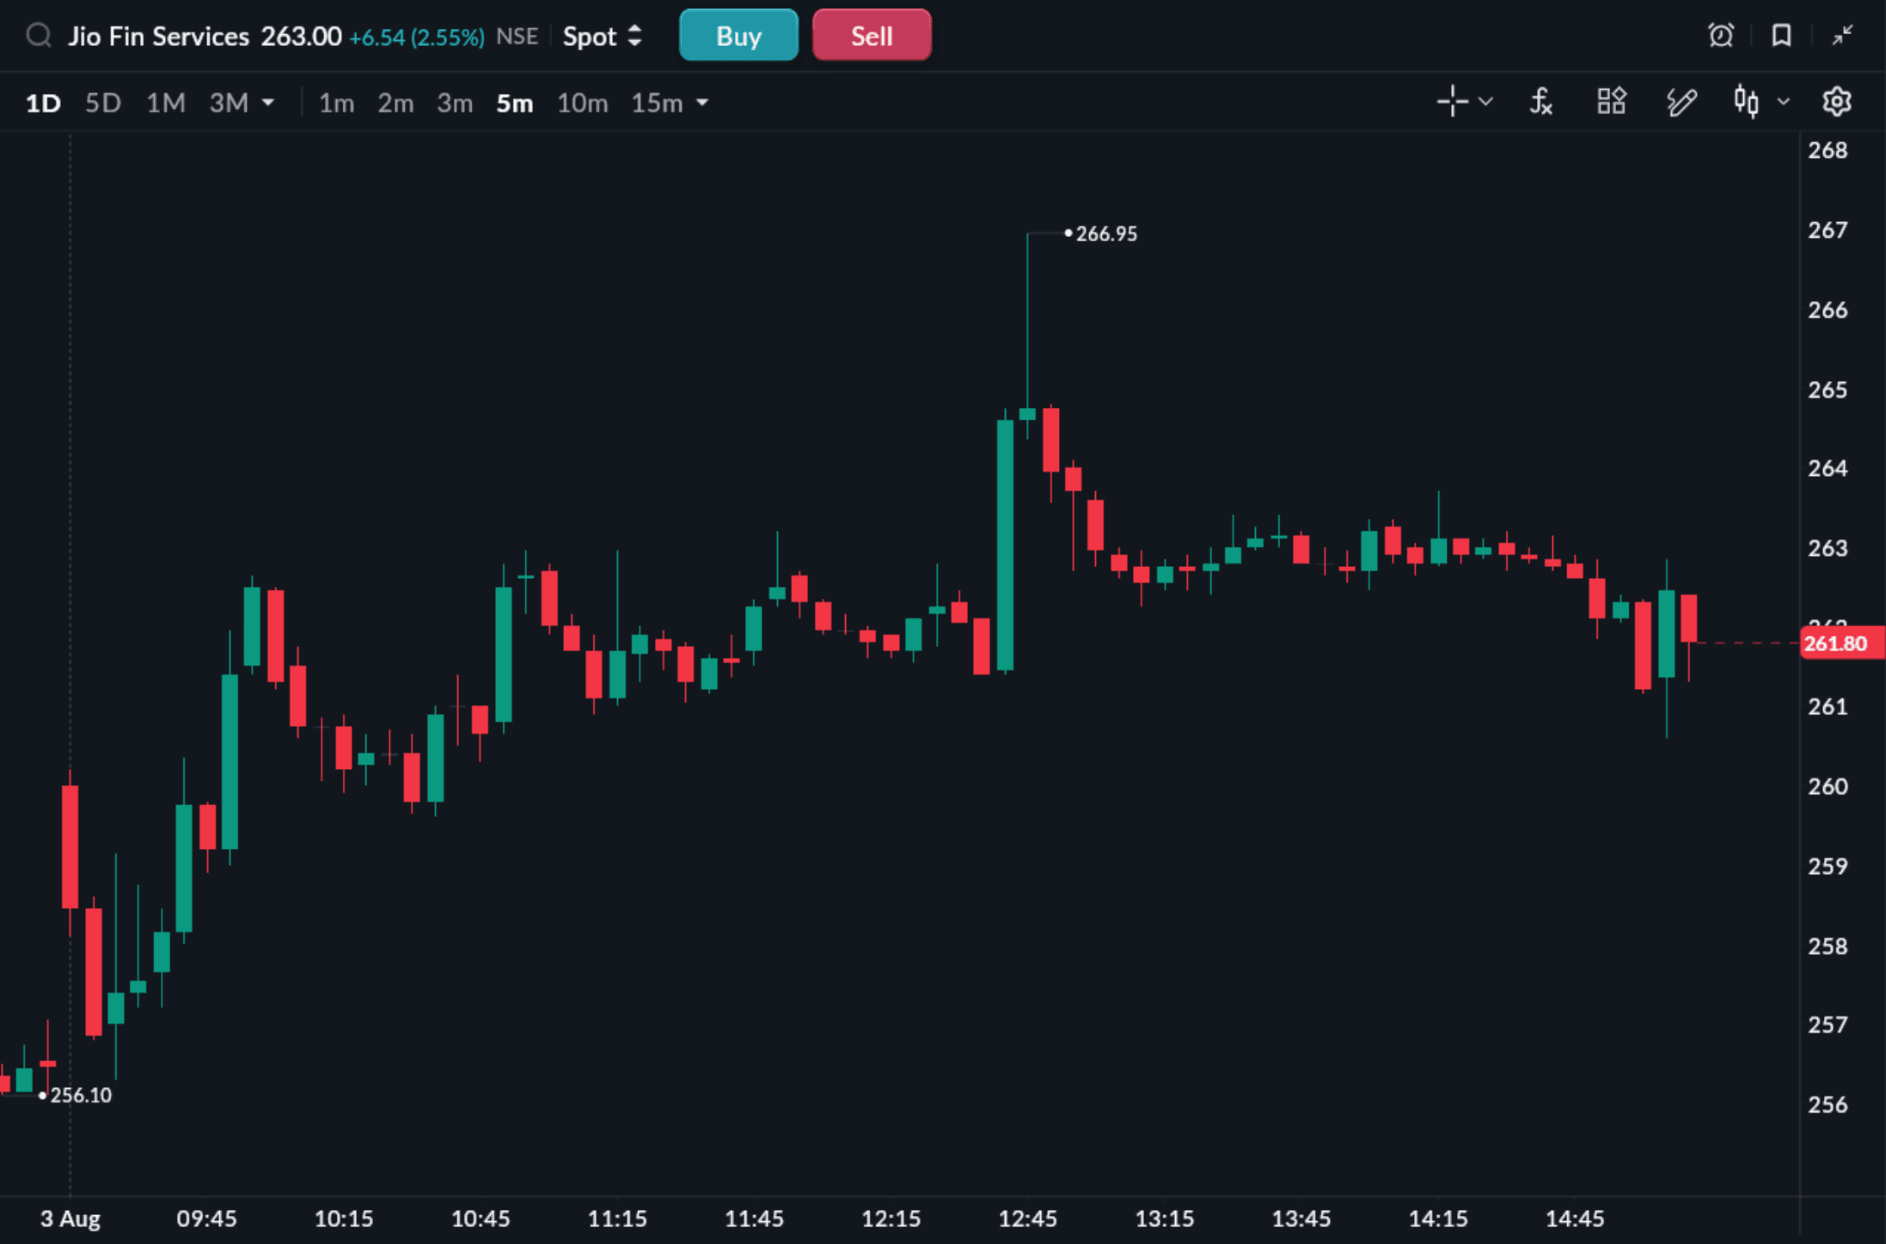Expand the 3M range dropdown arrow
Viewport: 1886px width, 1244px height.
[268, 103]
